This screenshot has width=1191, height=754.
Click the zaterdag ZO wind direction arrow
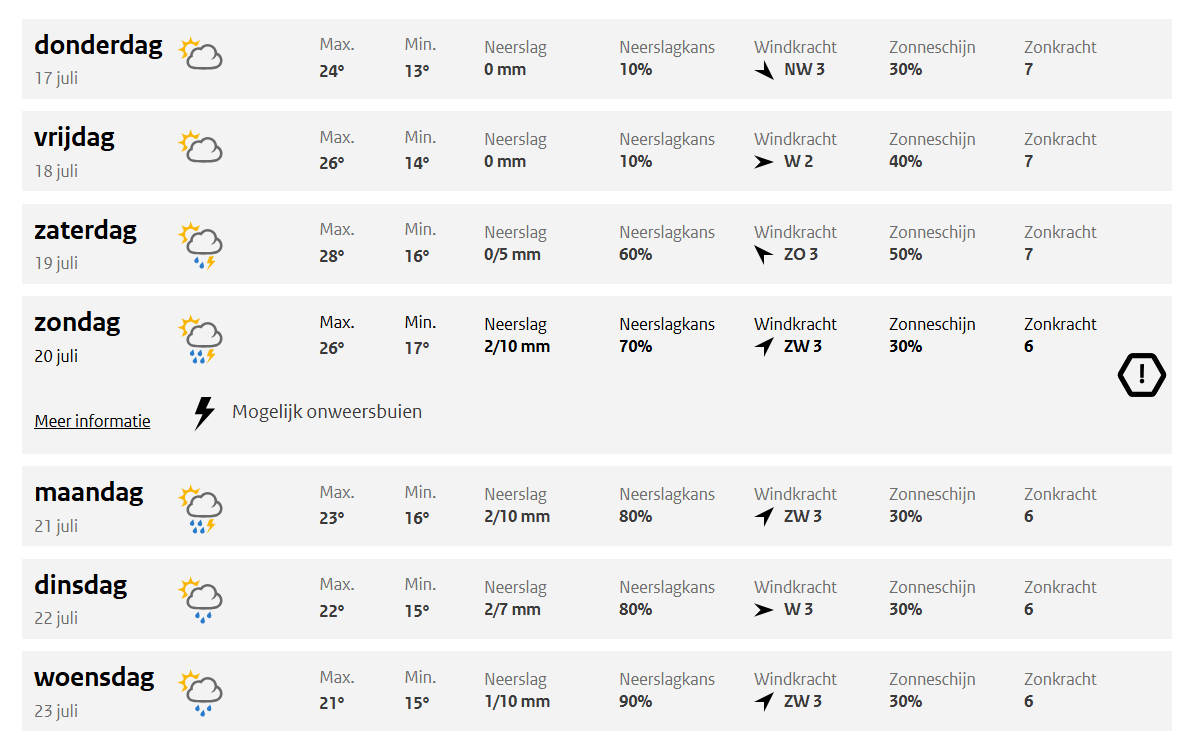click(764, 255)
